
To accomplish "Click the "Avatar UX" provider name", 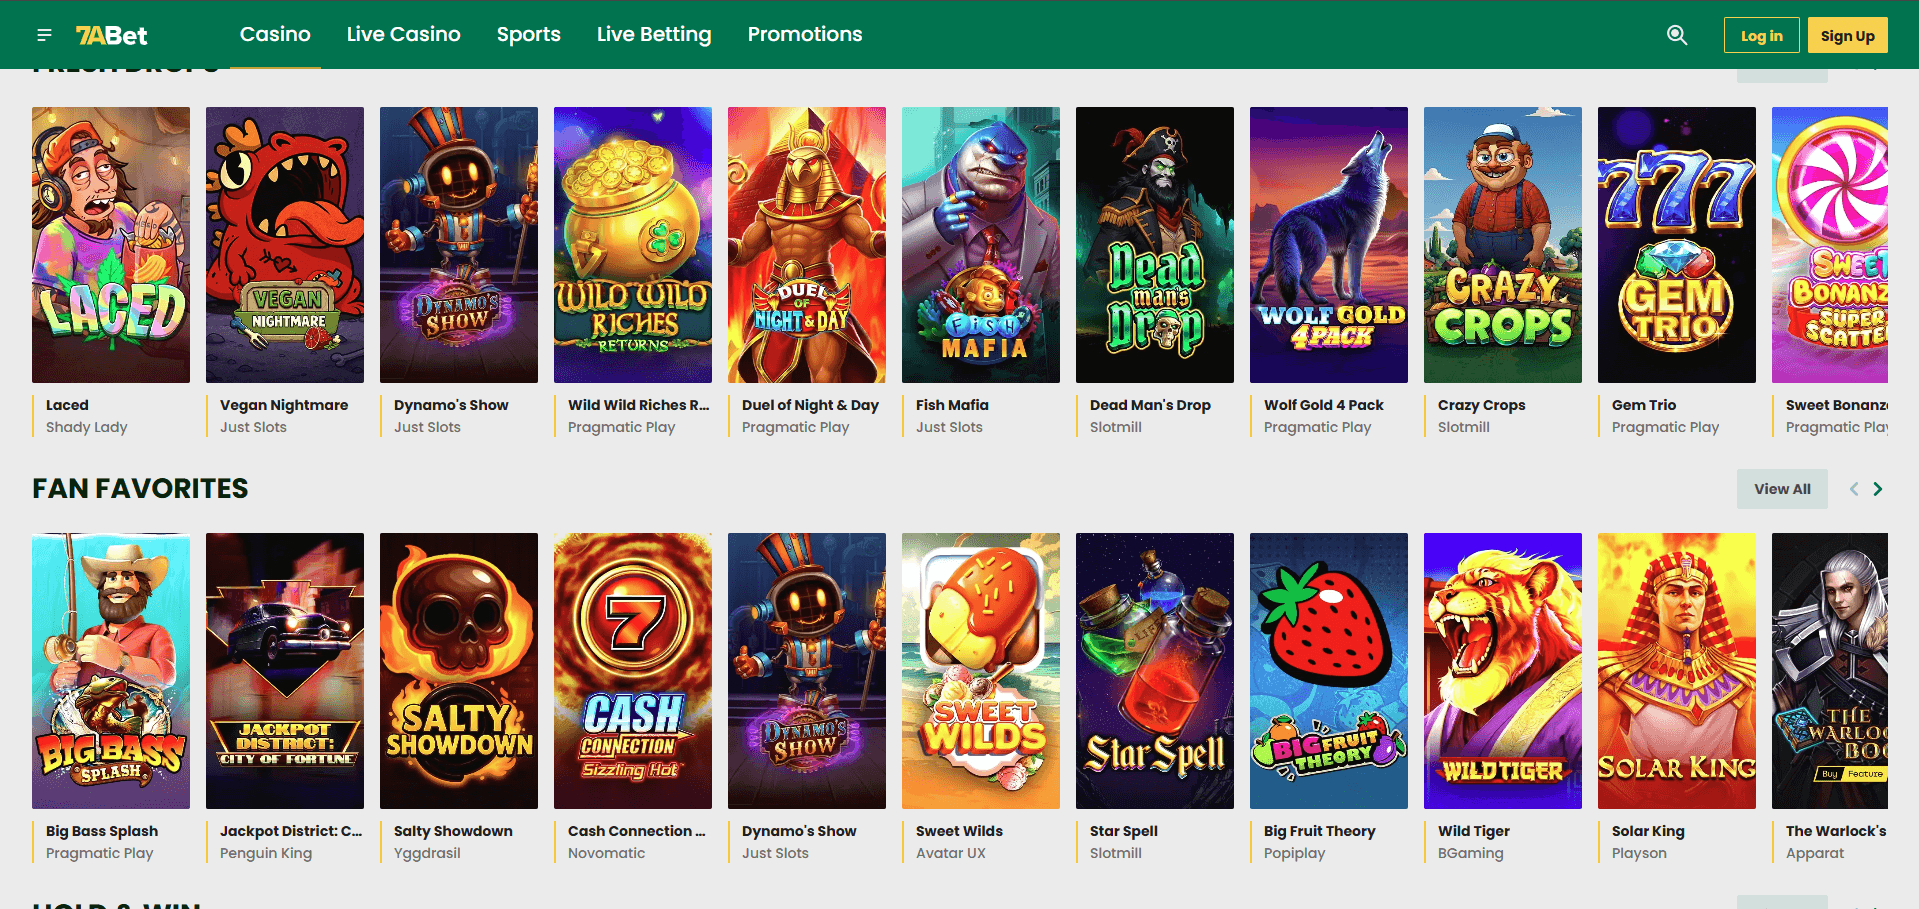I will (x=951, y=853).
